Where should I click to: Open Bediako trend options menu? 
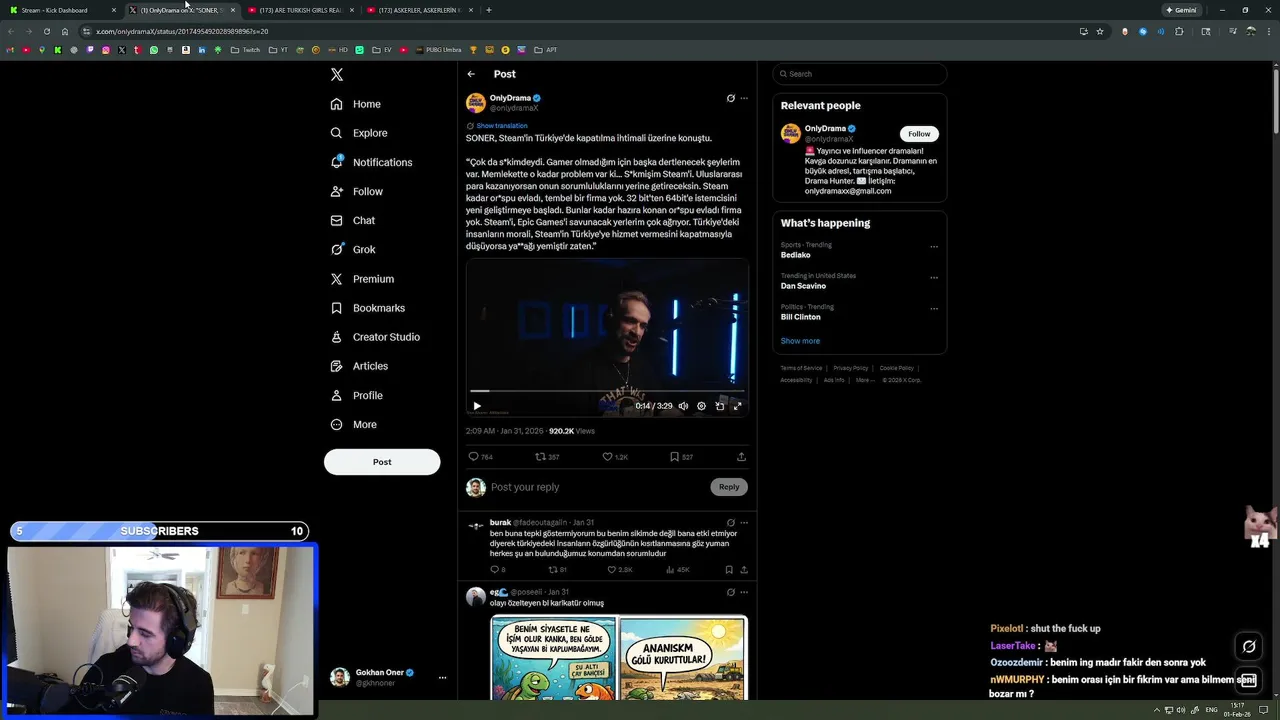(x=934, y=246)
